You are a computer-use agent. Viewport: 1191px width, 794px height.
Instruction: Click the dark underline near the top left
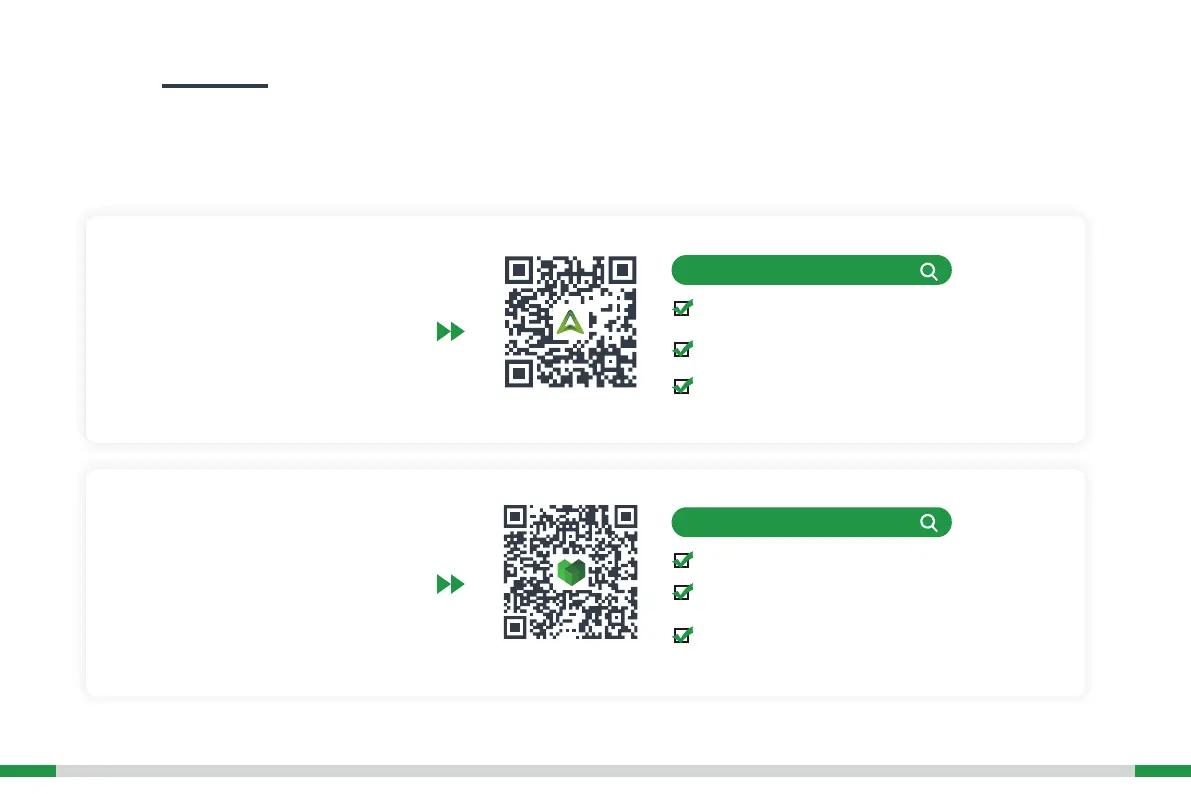point(215,86)
